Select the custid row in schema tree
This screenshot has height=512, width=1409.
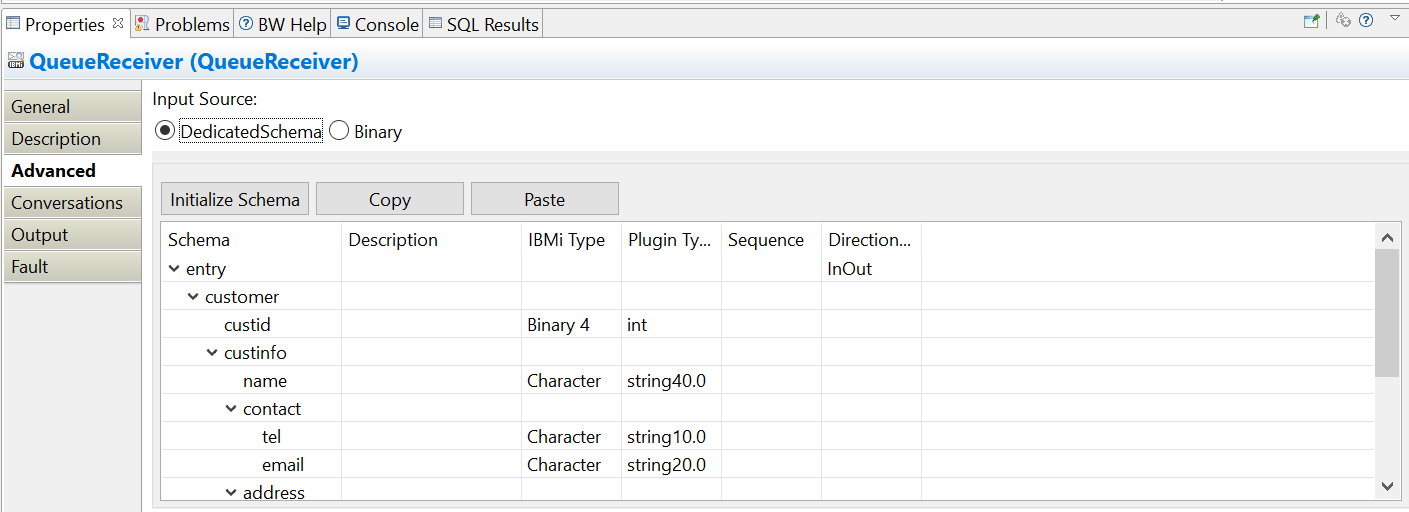tap(247, 325)
